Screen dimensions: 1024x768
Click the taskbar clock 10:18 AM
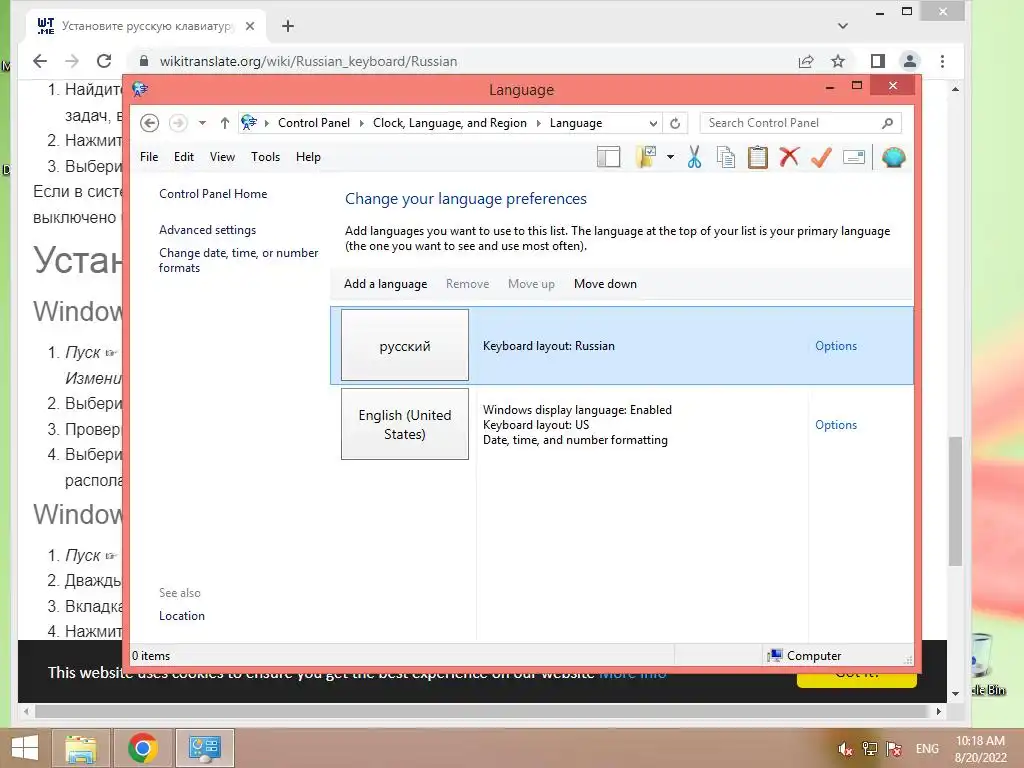click(x=980, y=741)
